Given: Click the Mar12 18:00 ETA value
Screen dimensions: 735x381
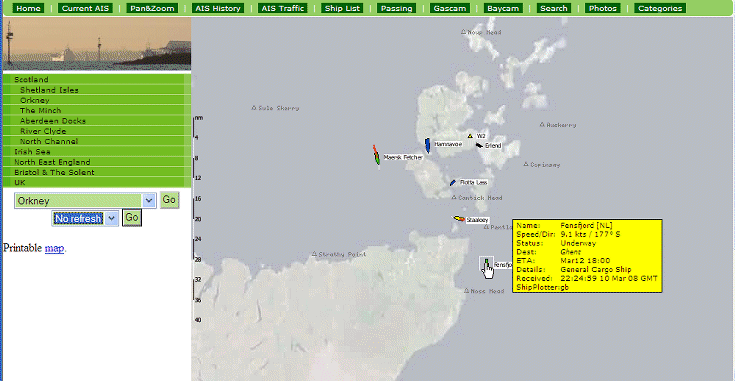Looking at the screenshot, I should [585, 261].
